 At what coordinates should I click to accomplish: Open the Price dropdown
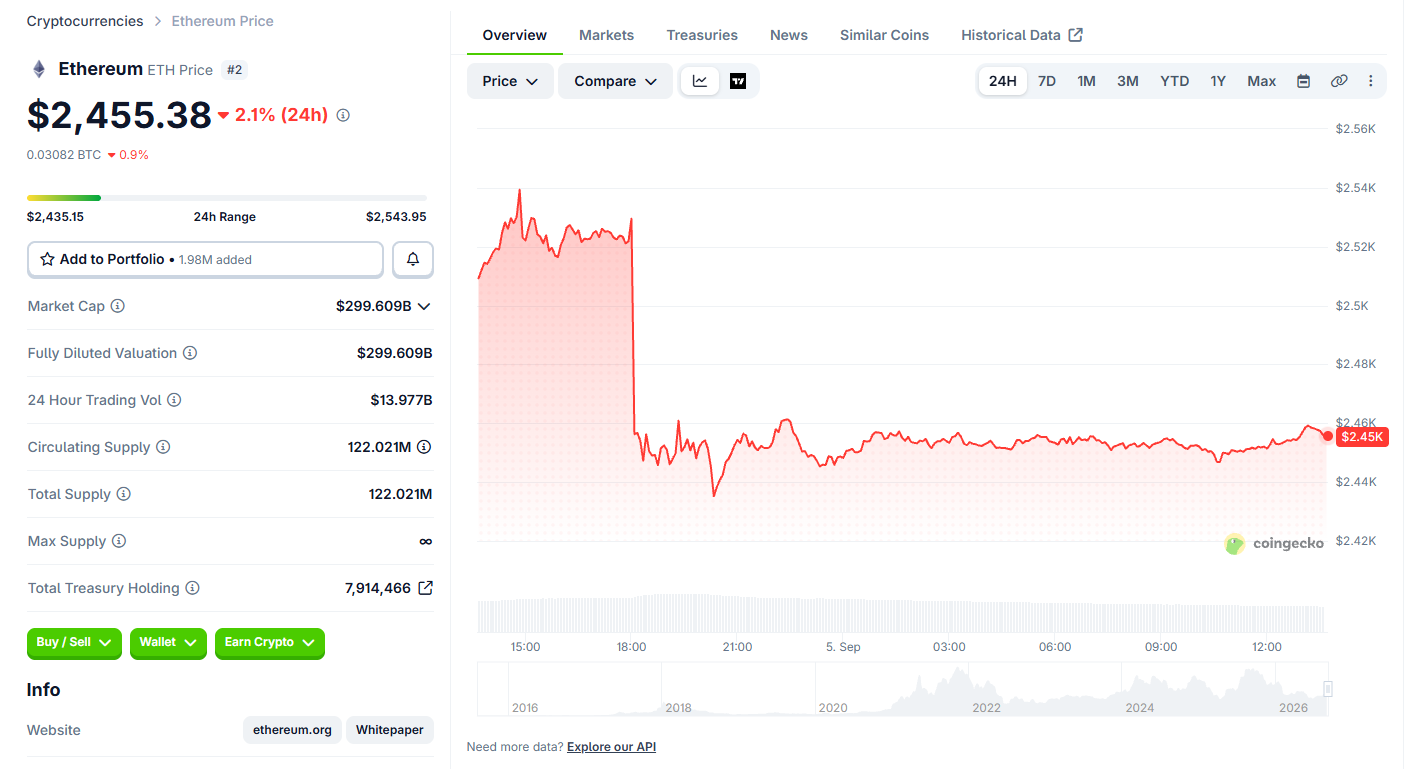(510, 81)
